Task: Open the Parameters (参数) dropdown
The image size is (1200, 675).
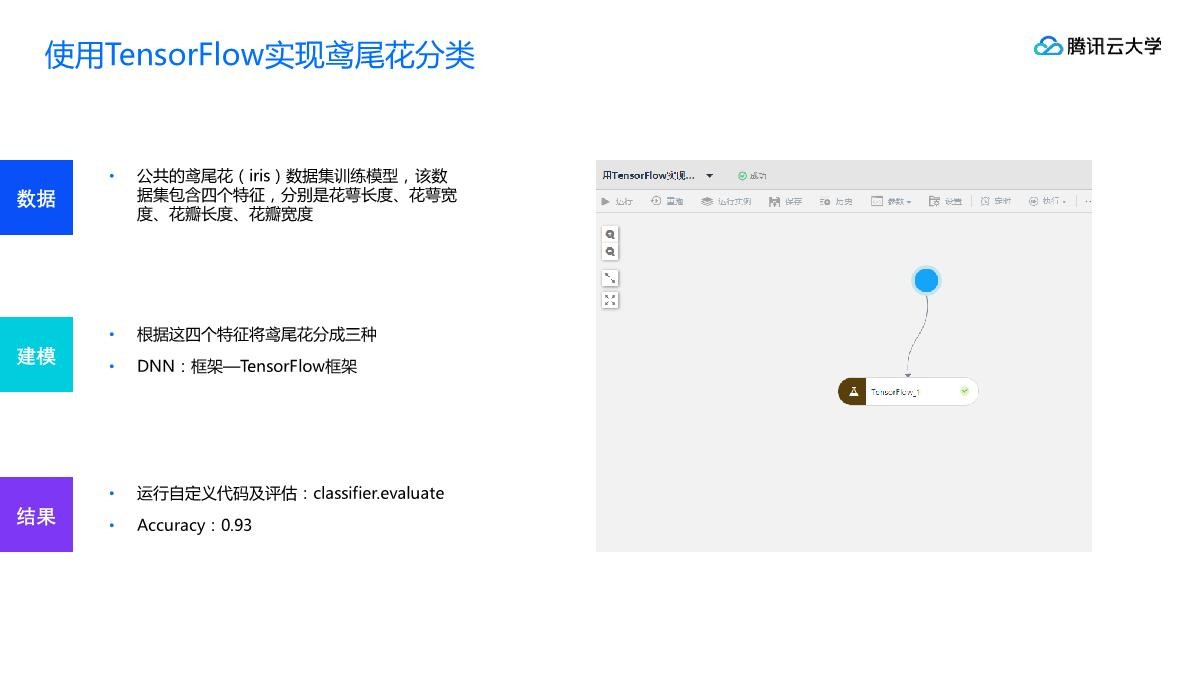Action: 891,201
